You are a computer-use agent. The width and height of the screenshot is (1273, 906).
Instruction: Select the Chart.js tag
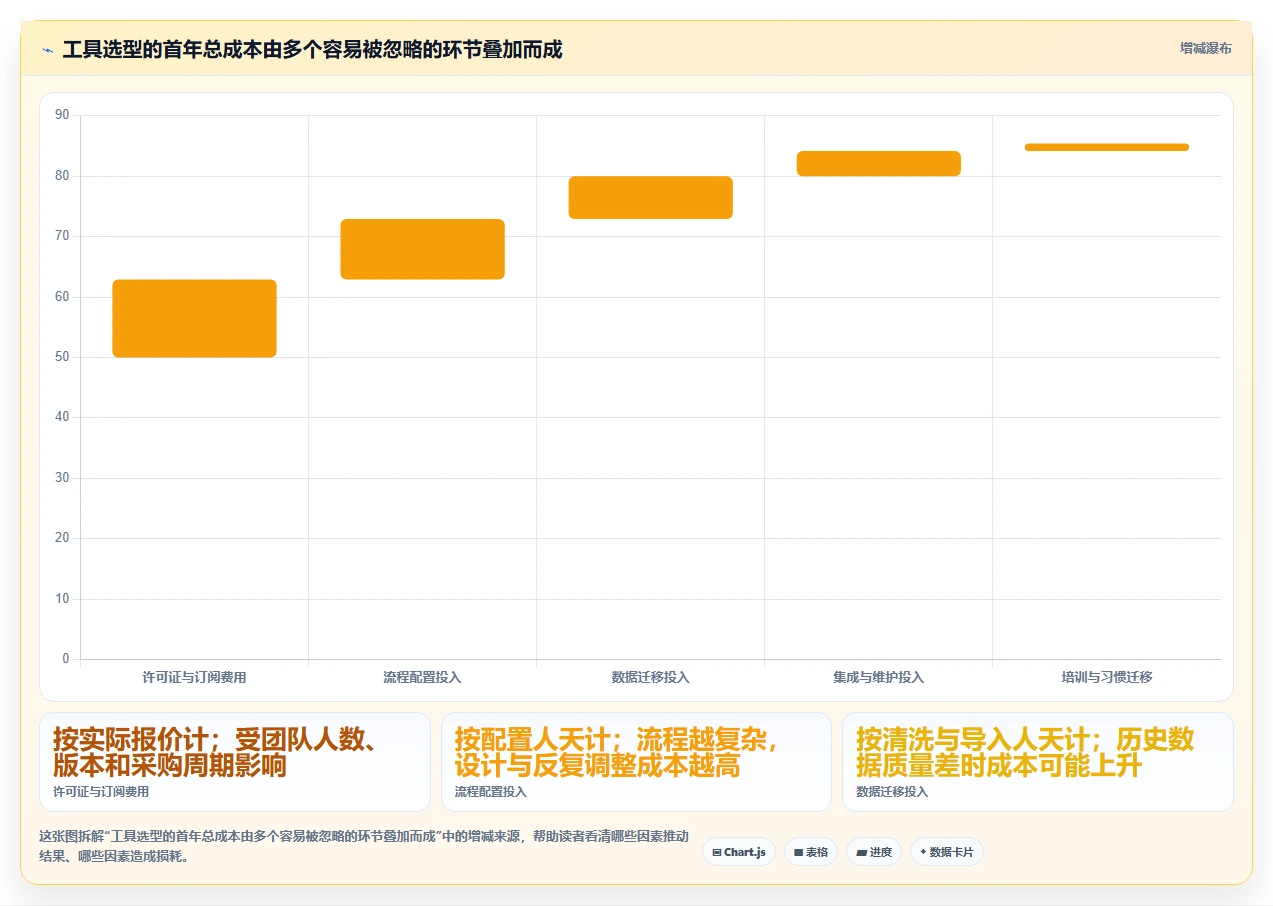(739, 852)
